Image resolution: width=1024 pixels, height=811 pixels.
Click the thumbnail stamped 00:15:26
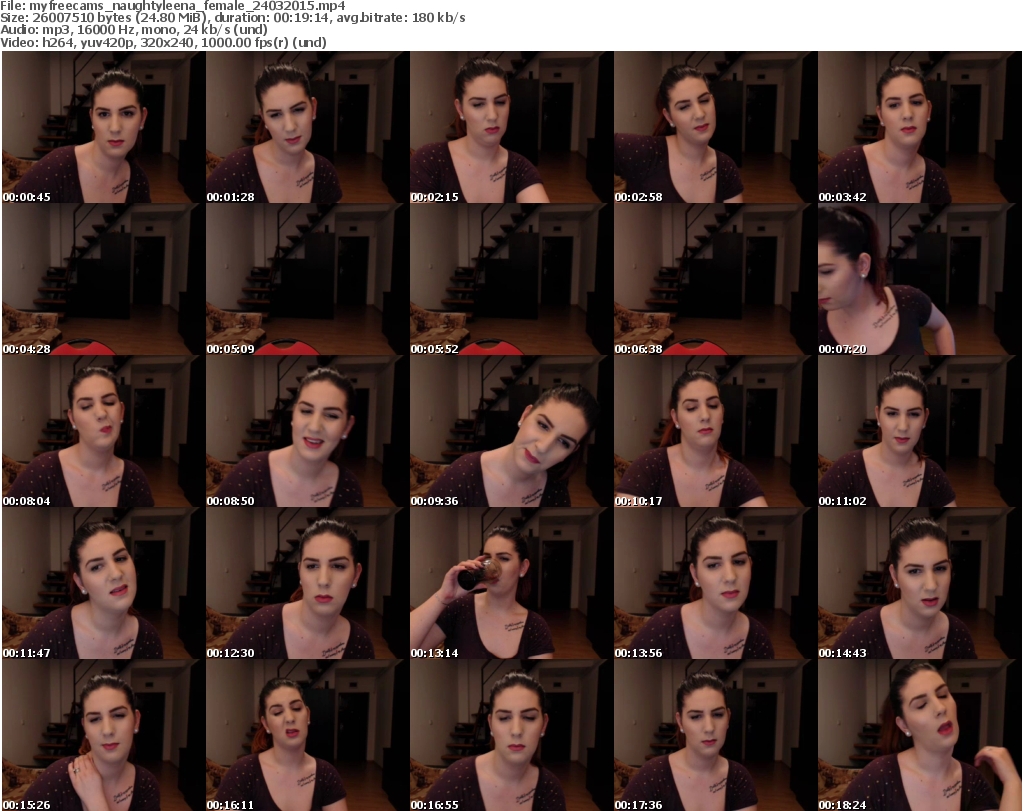pos(104,735)
